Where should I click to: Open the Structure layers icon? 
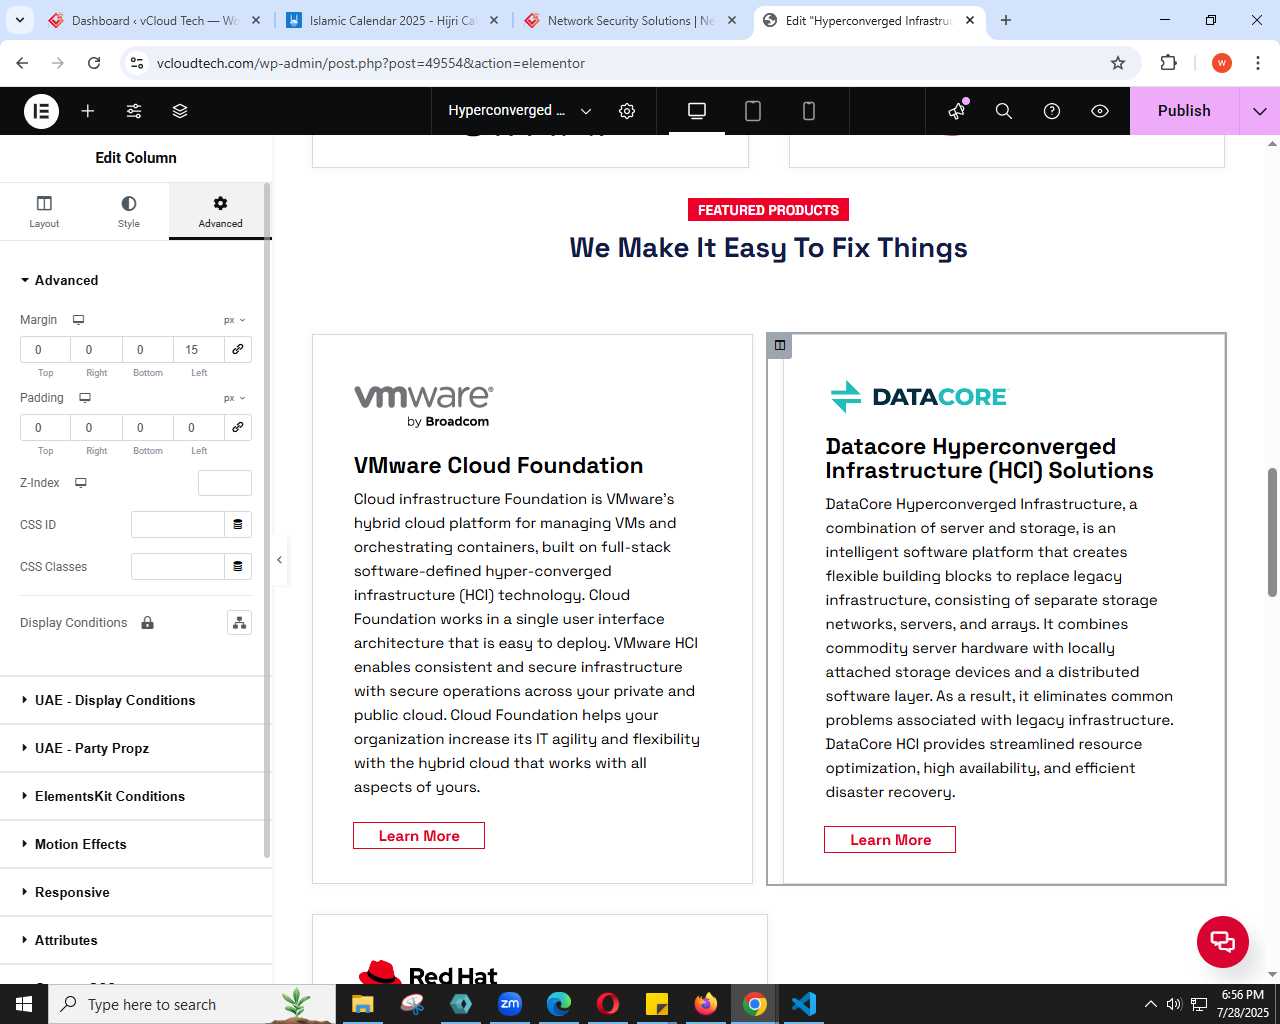pos(180,111)
